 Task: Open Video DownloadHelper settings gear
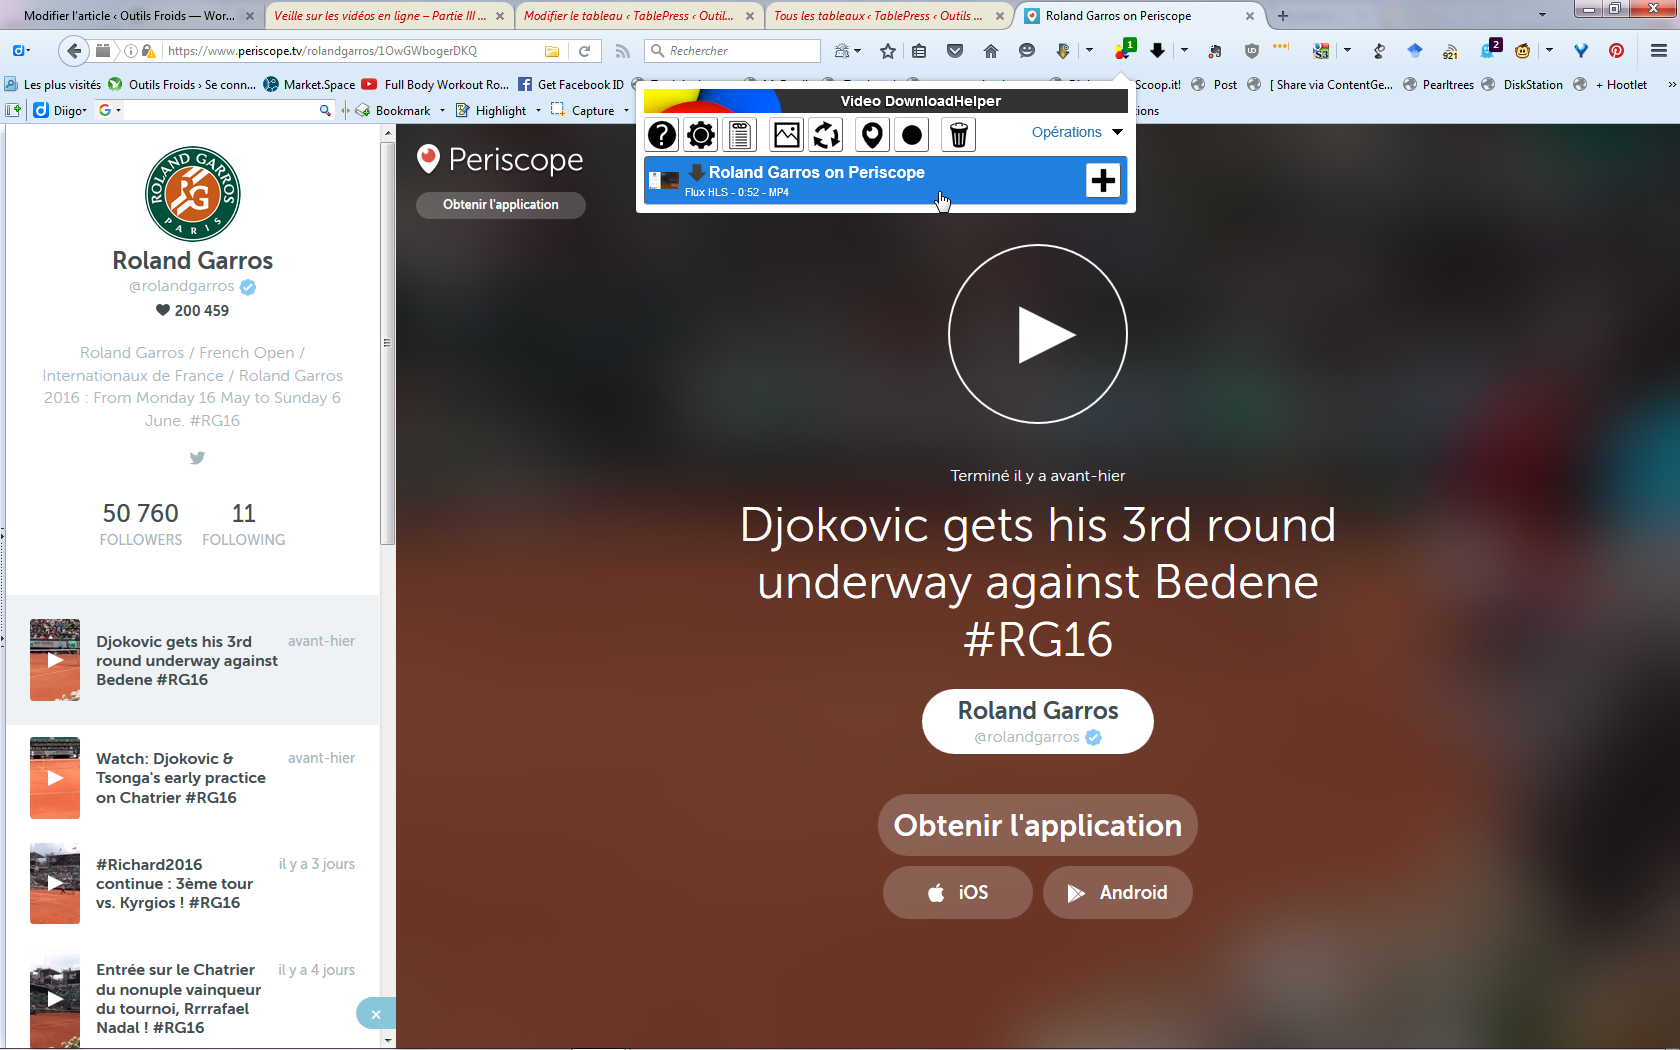[701, 134]
